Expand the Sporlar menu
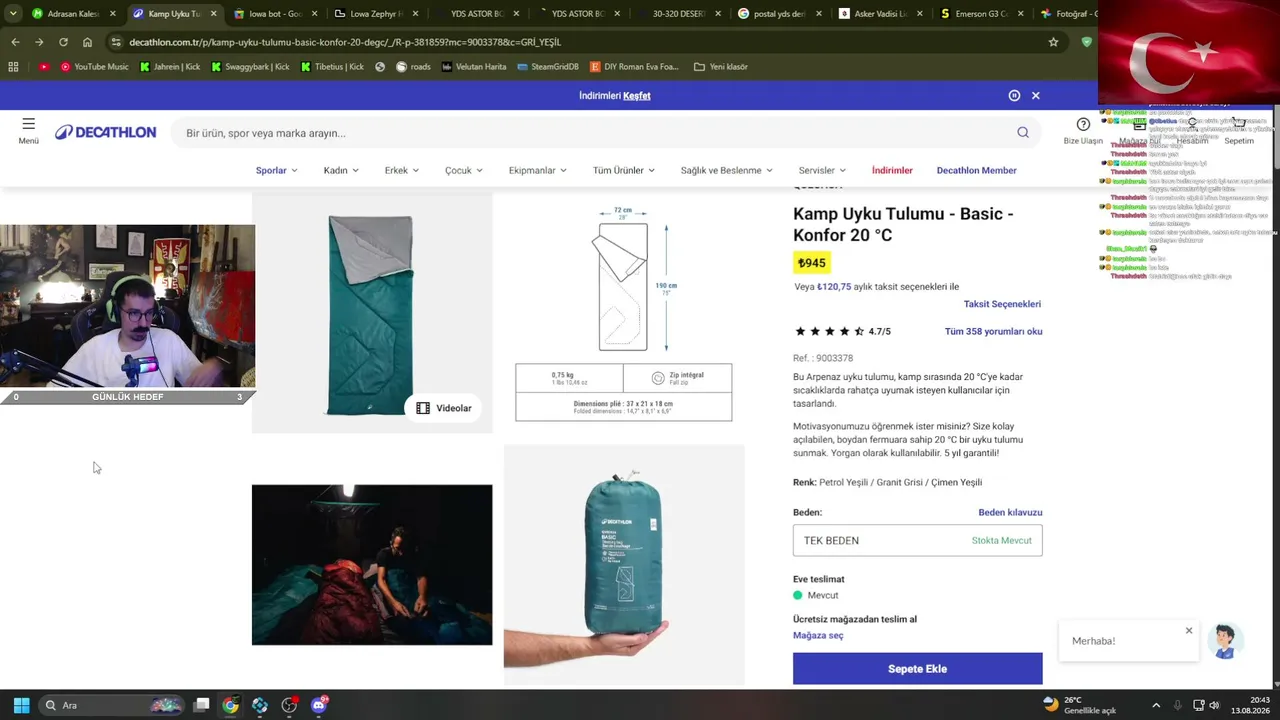 coord(276,170)
